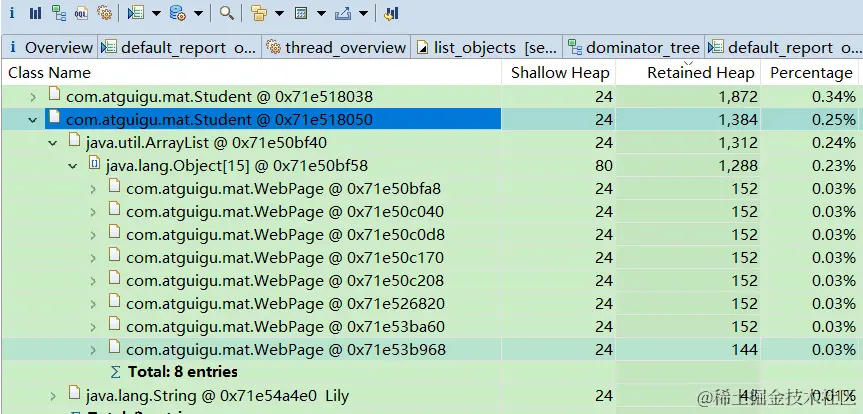863x414 pixels.
Task: Open dropdown arrow next to export icon
Action: 363,13
